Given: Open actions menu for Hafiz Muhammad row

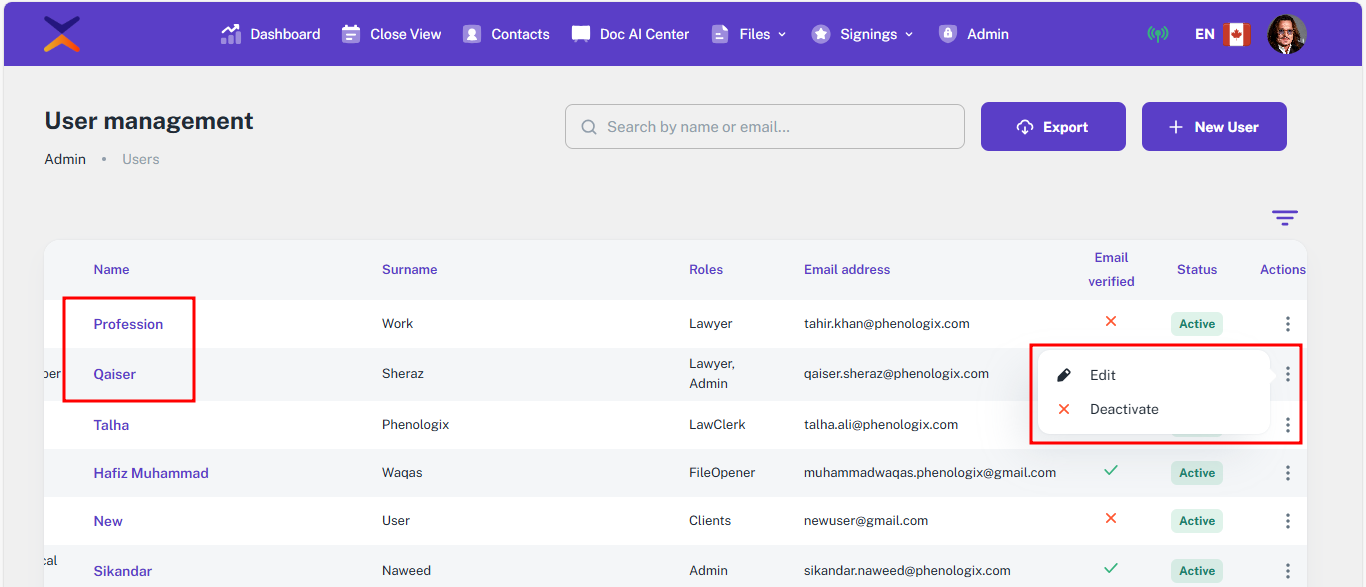Looking at the screenshot, I should (x=1287, y=473).
